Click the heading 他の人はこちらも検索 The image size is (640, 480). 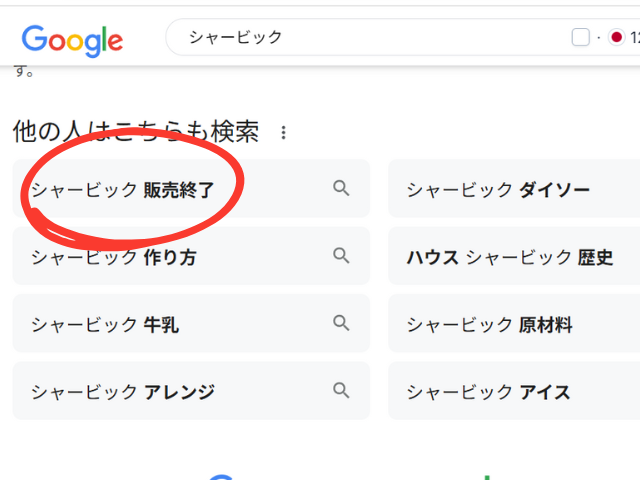[x=136, y=131]
